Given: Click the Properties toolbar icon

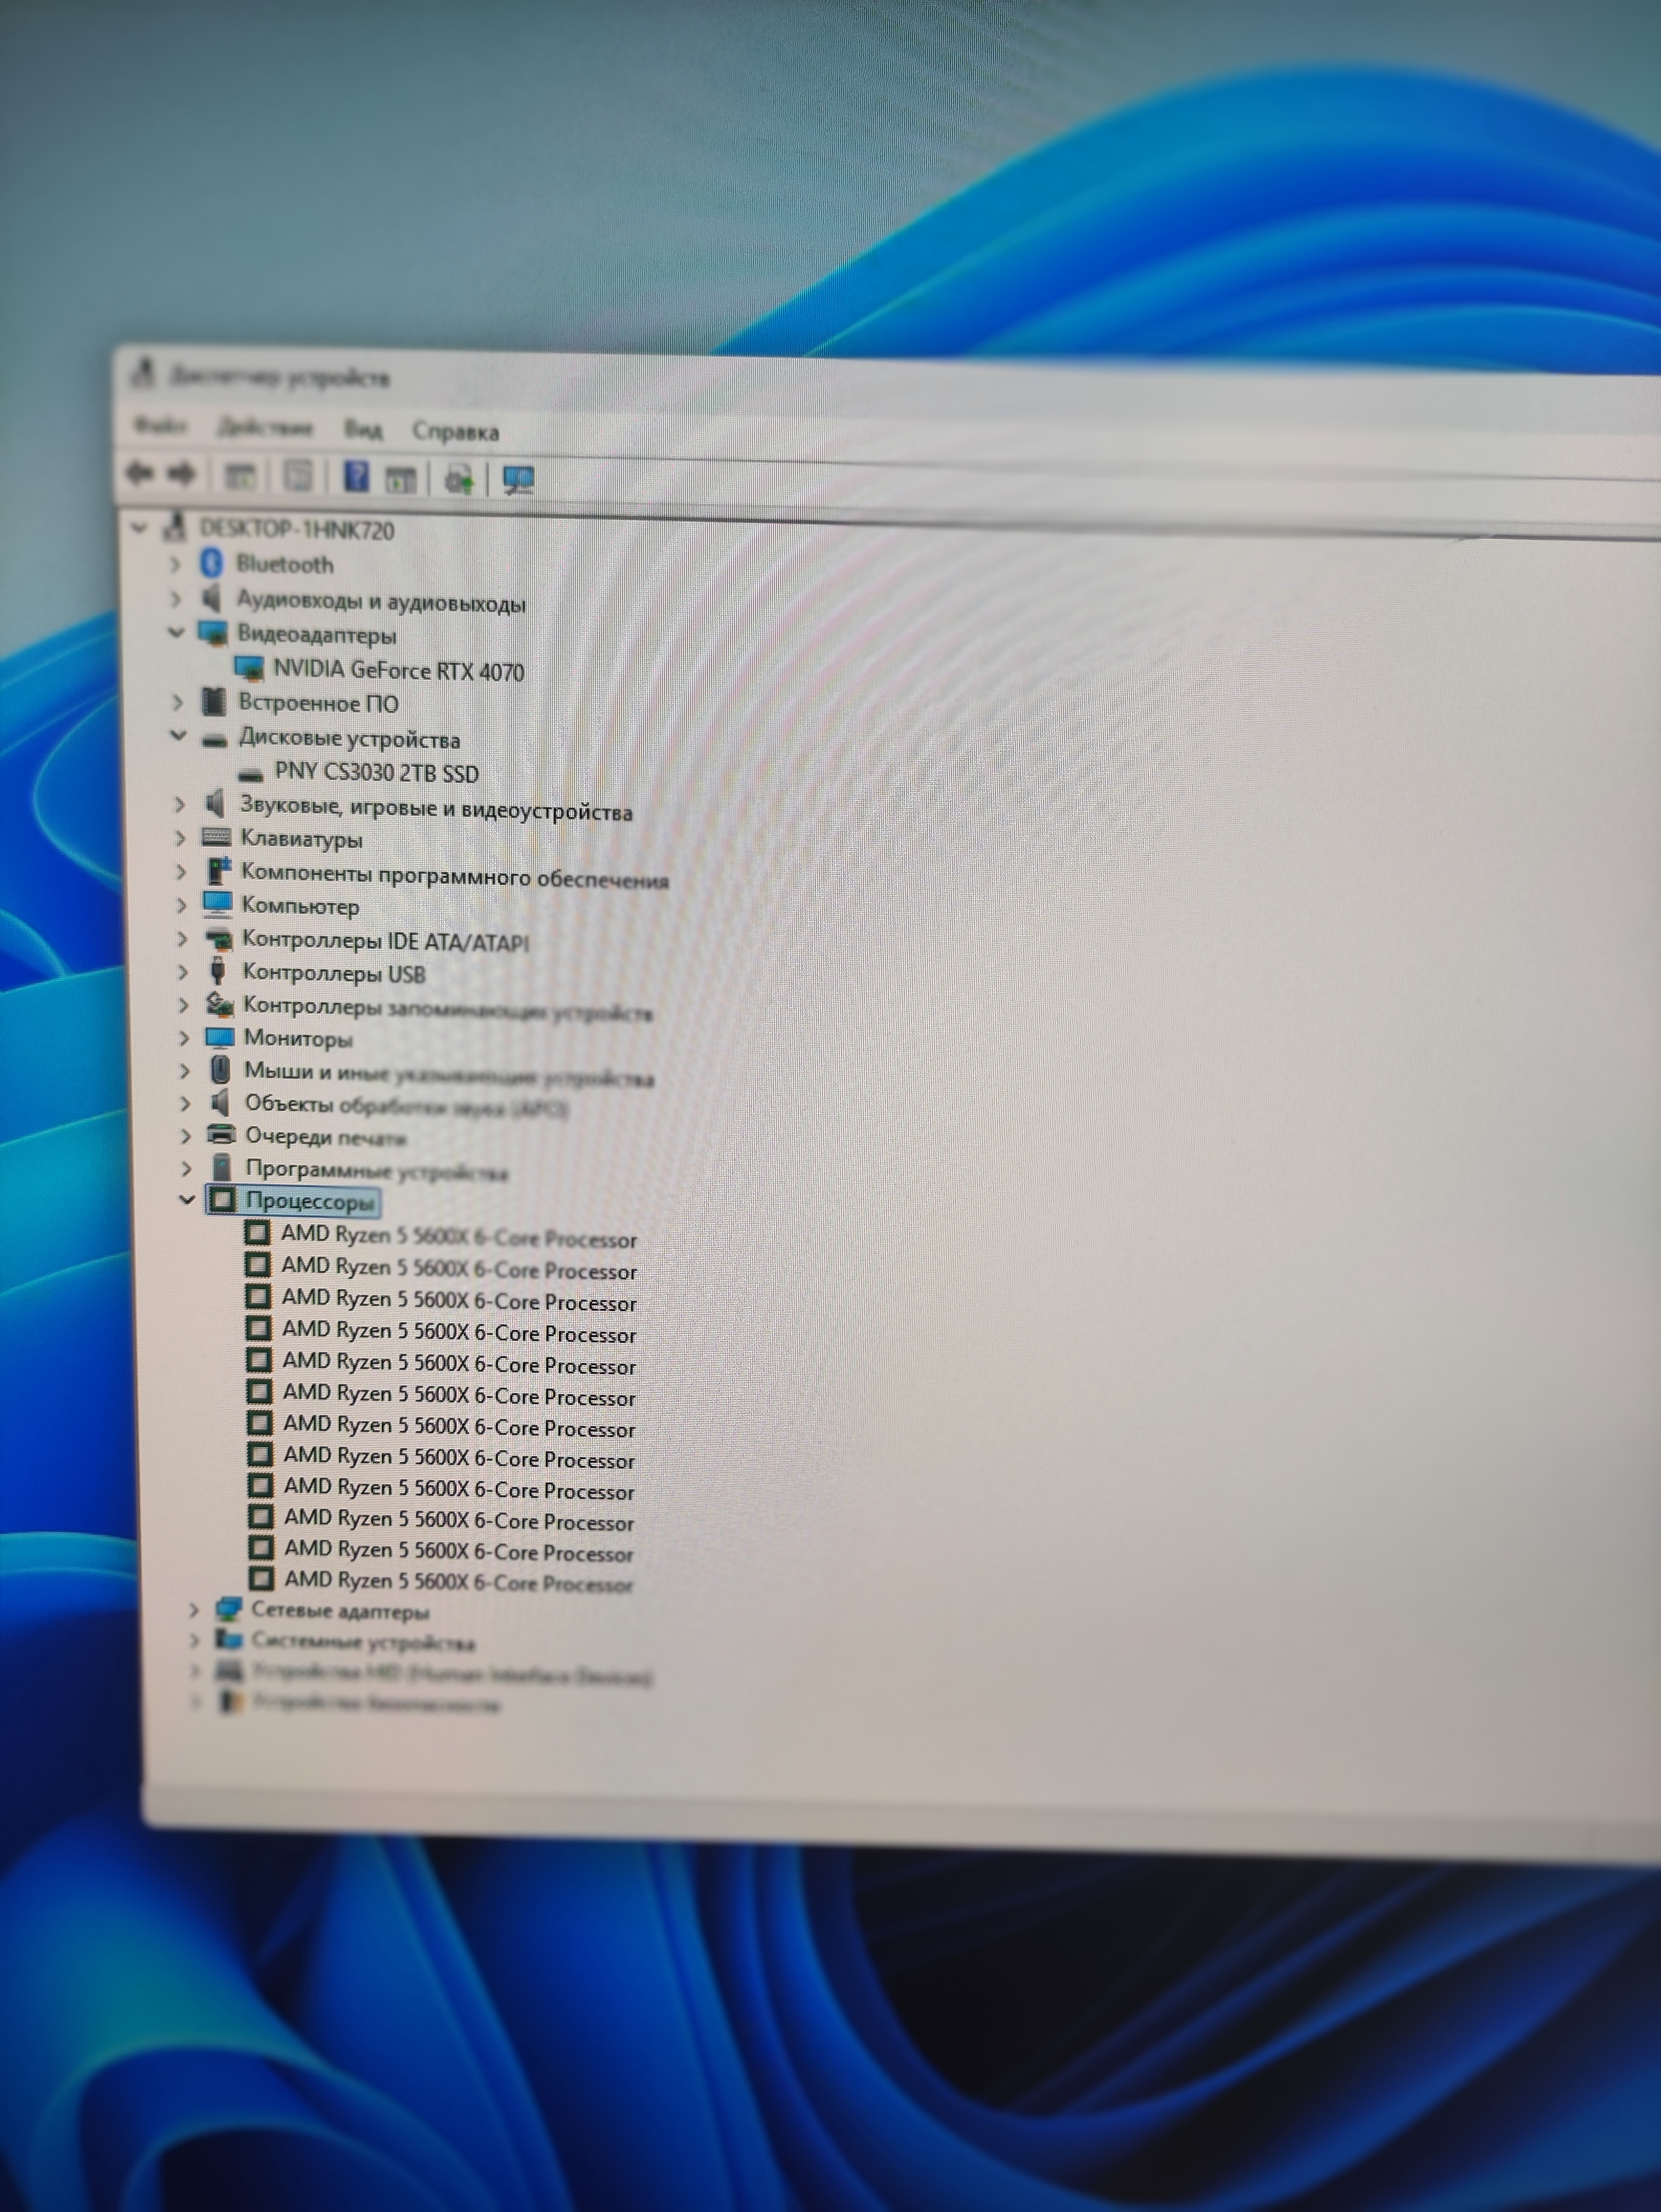Looking at the screenshot, I should tap(298, 476).
